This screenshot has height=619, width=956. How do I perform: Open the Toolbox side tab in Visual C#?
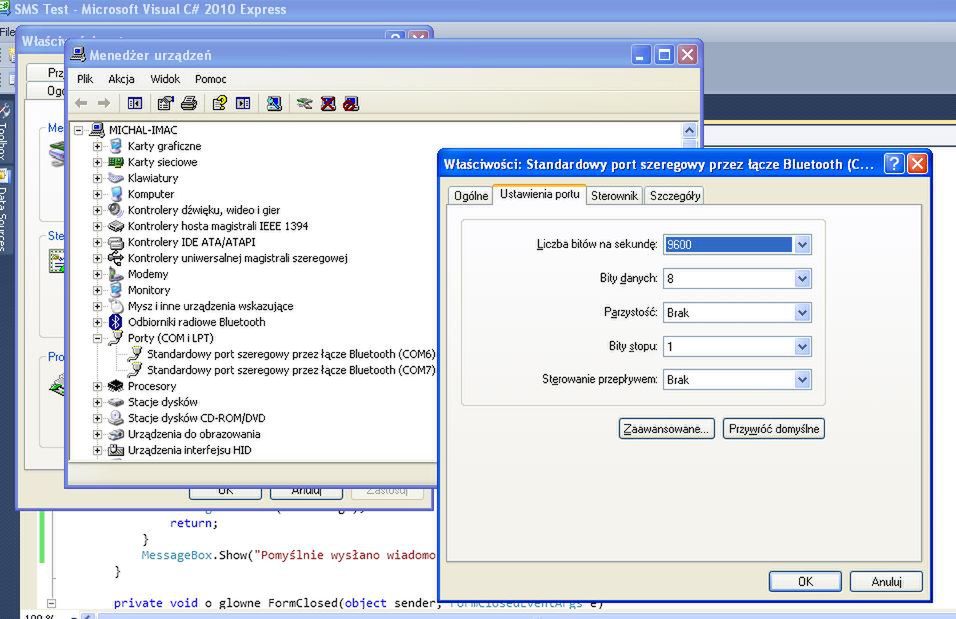(x=4, y=132)
